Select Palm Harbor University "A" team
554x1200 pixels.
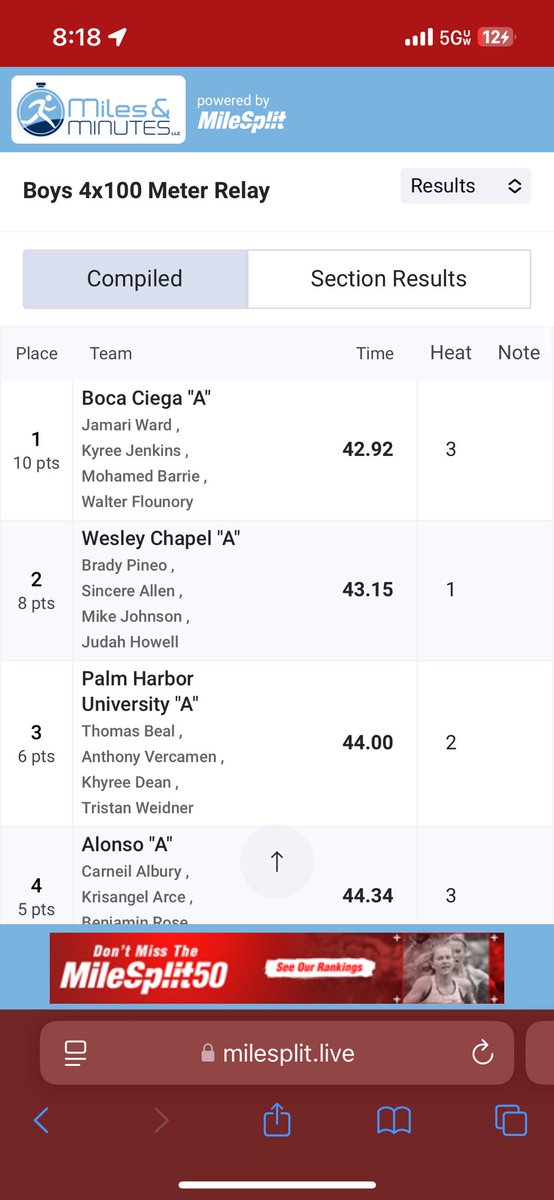pyautogui.click(x=140, y=691)
